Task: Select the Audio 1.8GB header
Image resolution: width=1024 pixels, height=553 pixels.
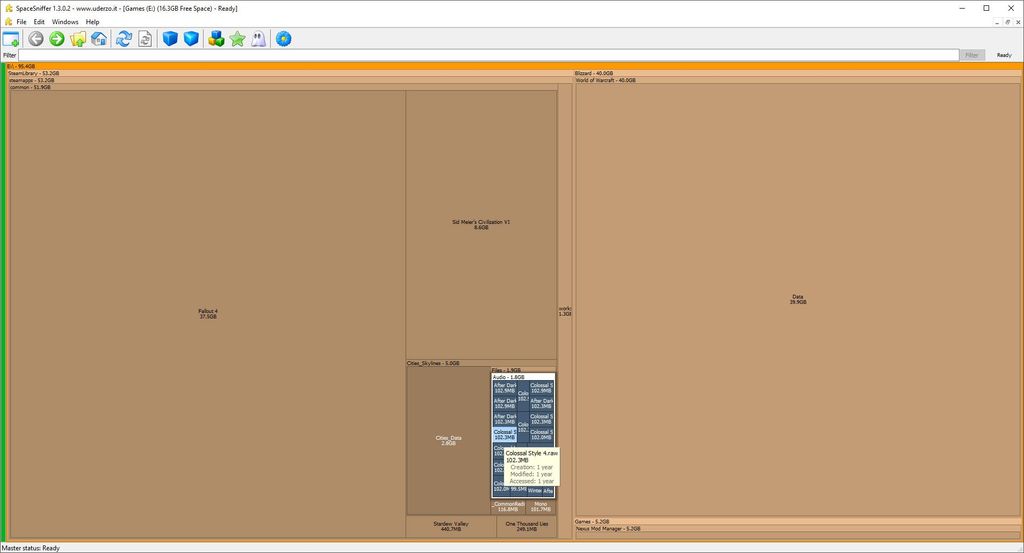Action: coord(523,377)
